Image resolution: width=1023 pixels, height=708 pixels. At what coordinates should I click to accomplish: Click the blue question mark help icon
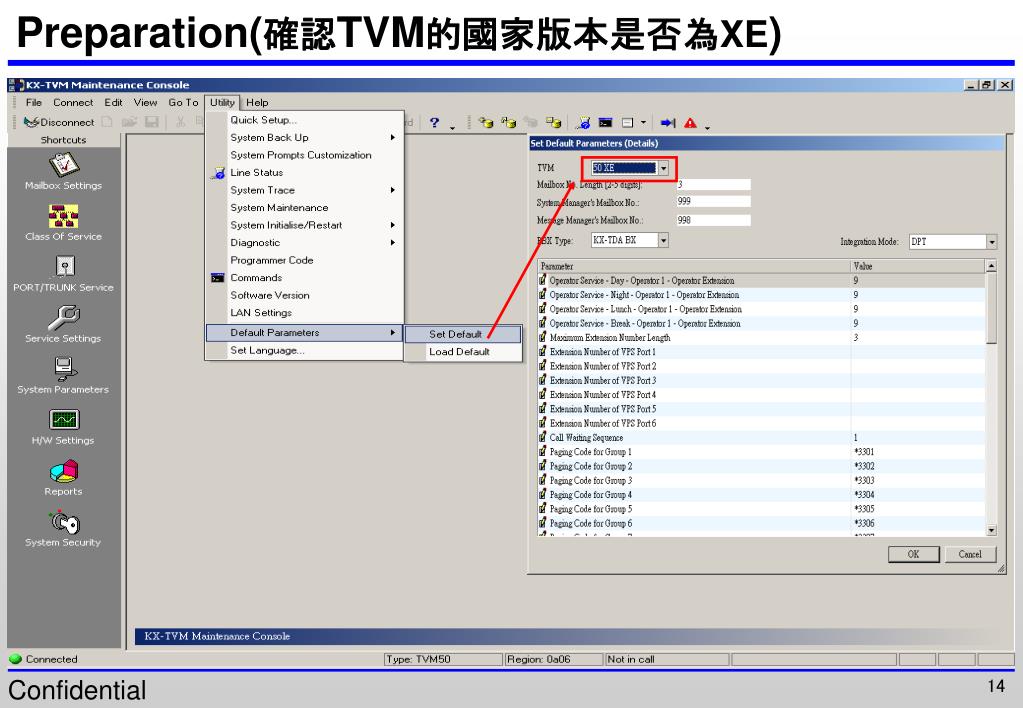[435, 123]
